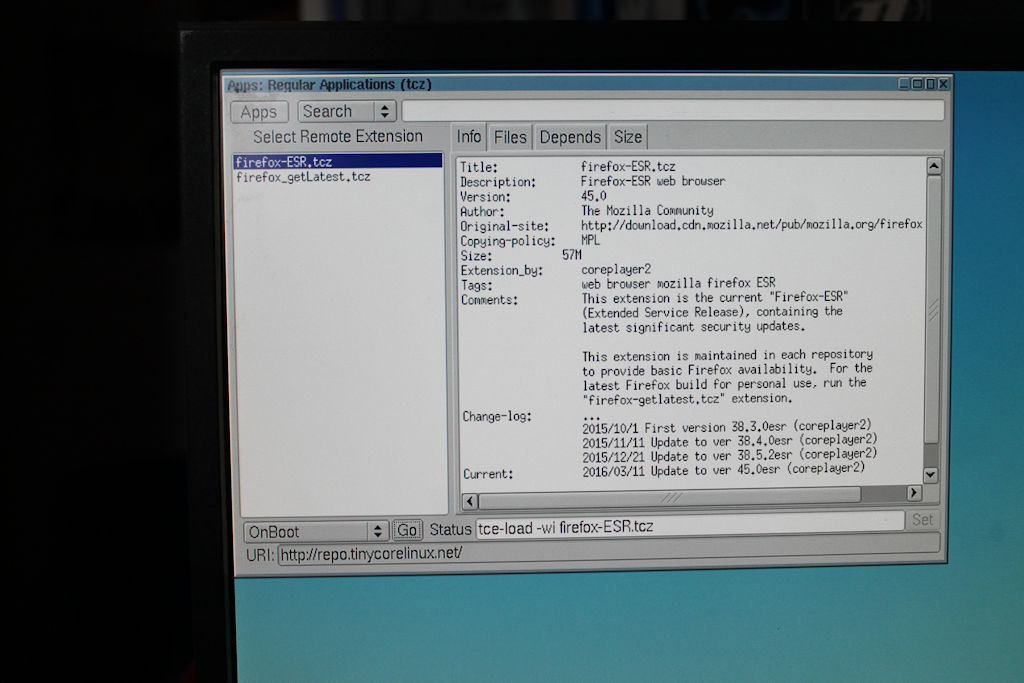Click the horizontal scrollbar thumb in info pane
1024x683 pixels.
click(670, 498)
